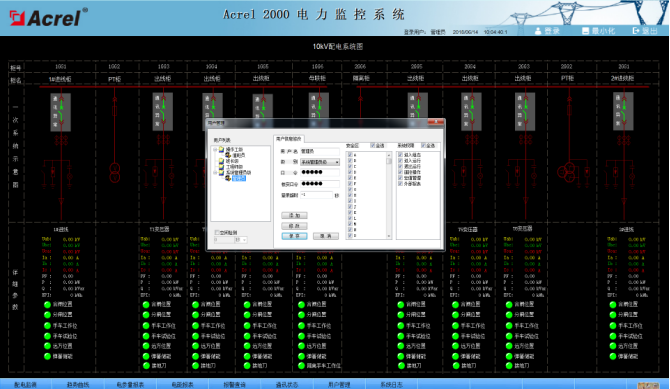
Task: Open 趋势曲线 in bottom menu
Action: pyautogui.click(x=78, y=385)
